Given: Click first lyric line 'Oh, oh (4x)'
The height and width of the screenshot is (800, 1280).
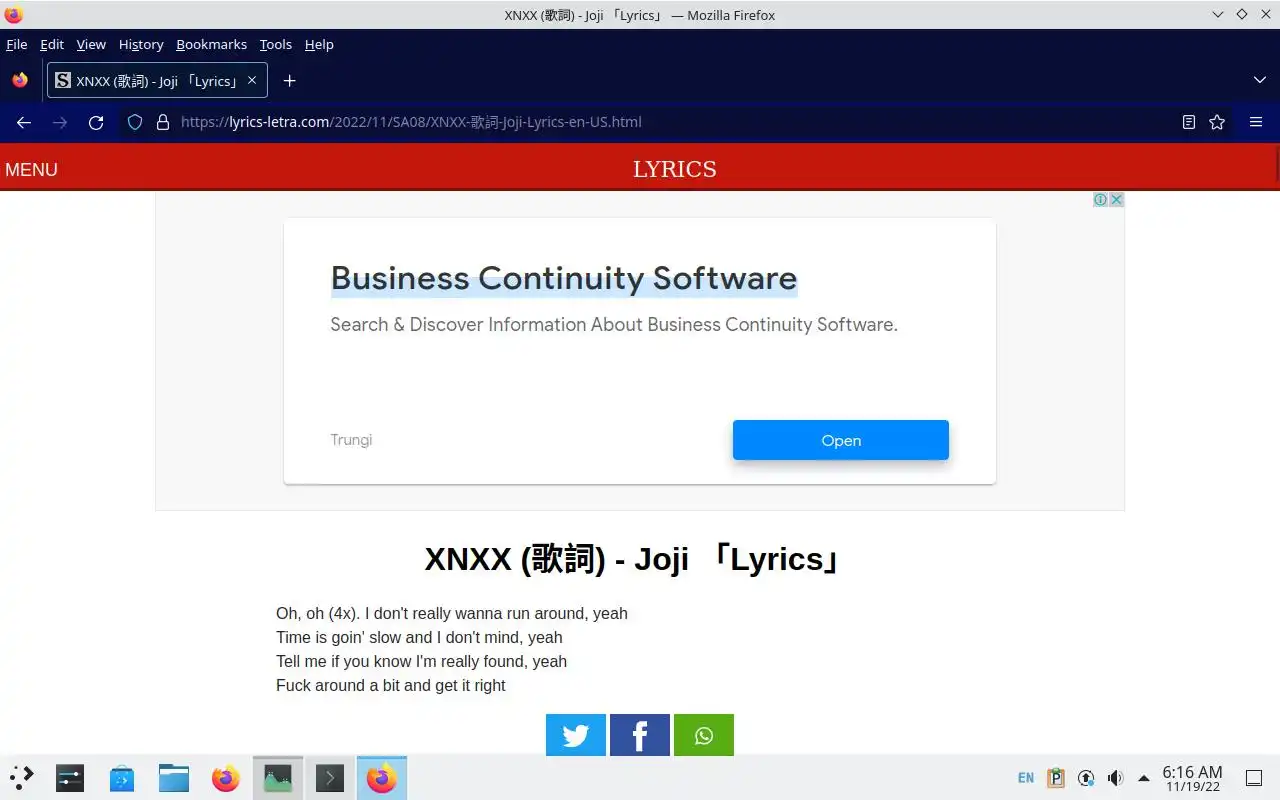Looking at the screenshot, I should pyautogui.click(x=452, y=613).
